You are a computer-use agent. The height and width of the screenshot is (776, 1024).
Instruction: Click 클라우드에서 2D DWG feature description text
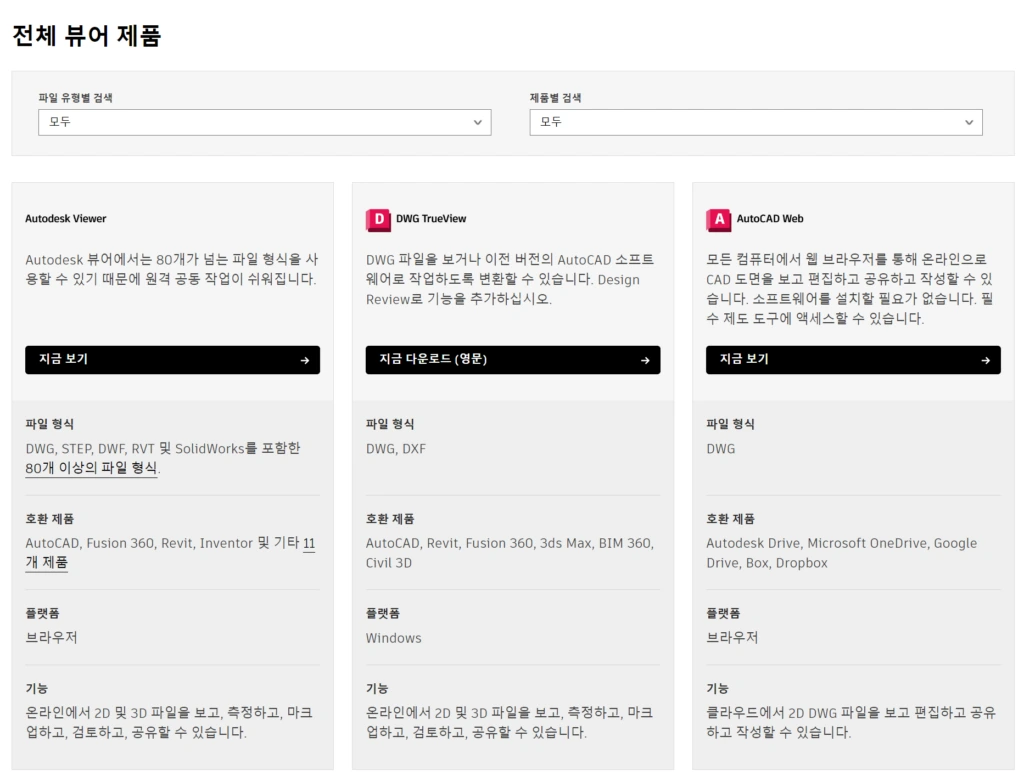851,722
